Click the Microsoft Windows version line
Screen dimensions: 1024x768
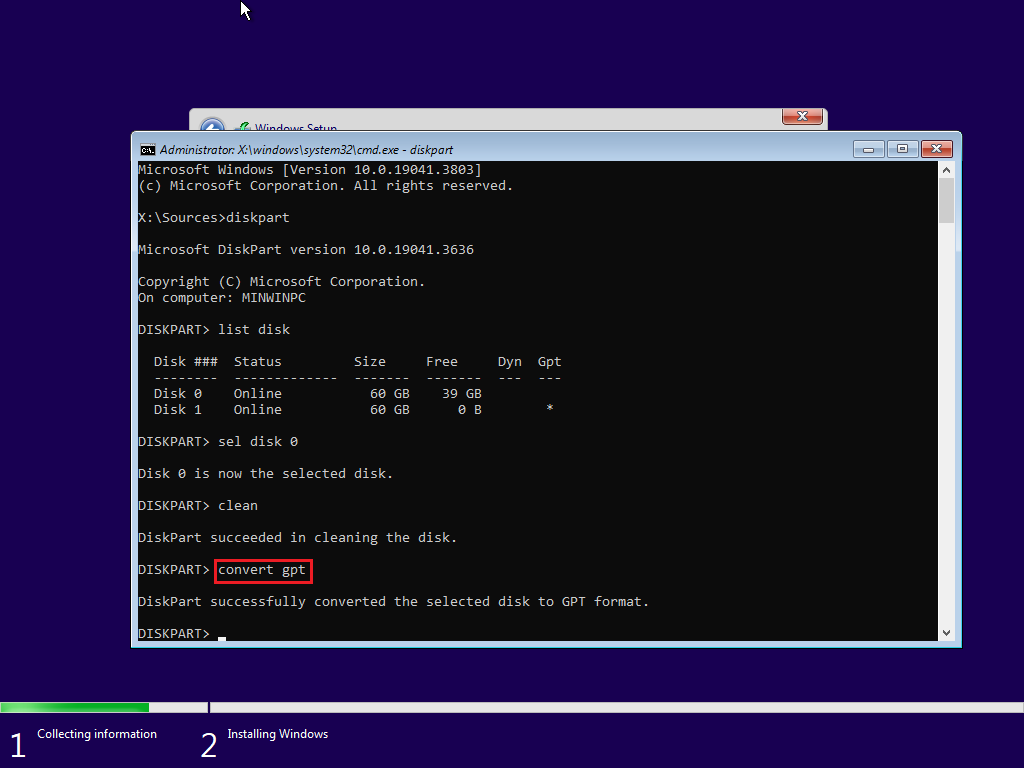click(310, 170)
